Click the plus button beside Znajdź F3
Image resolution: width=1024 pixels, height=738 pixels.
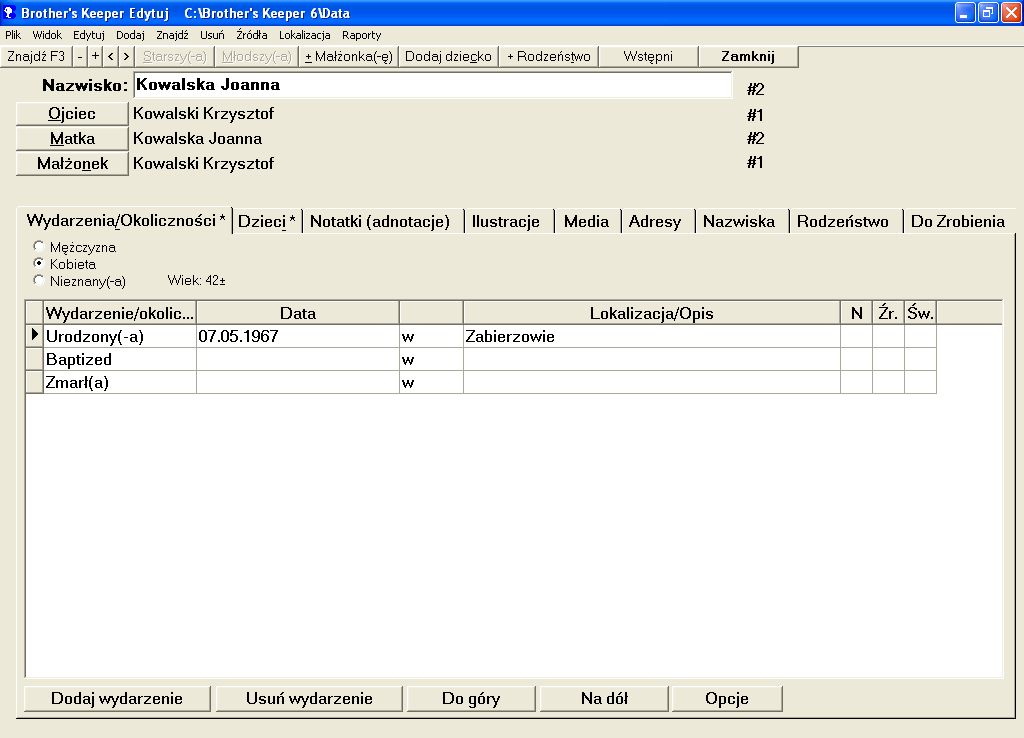pos(96,57)
